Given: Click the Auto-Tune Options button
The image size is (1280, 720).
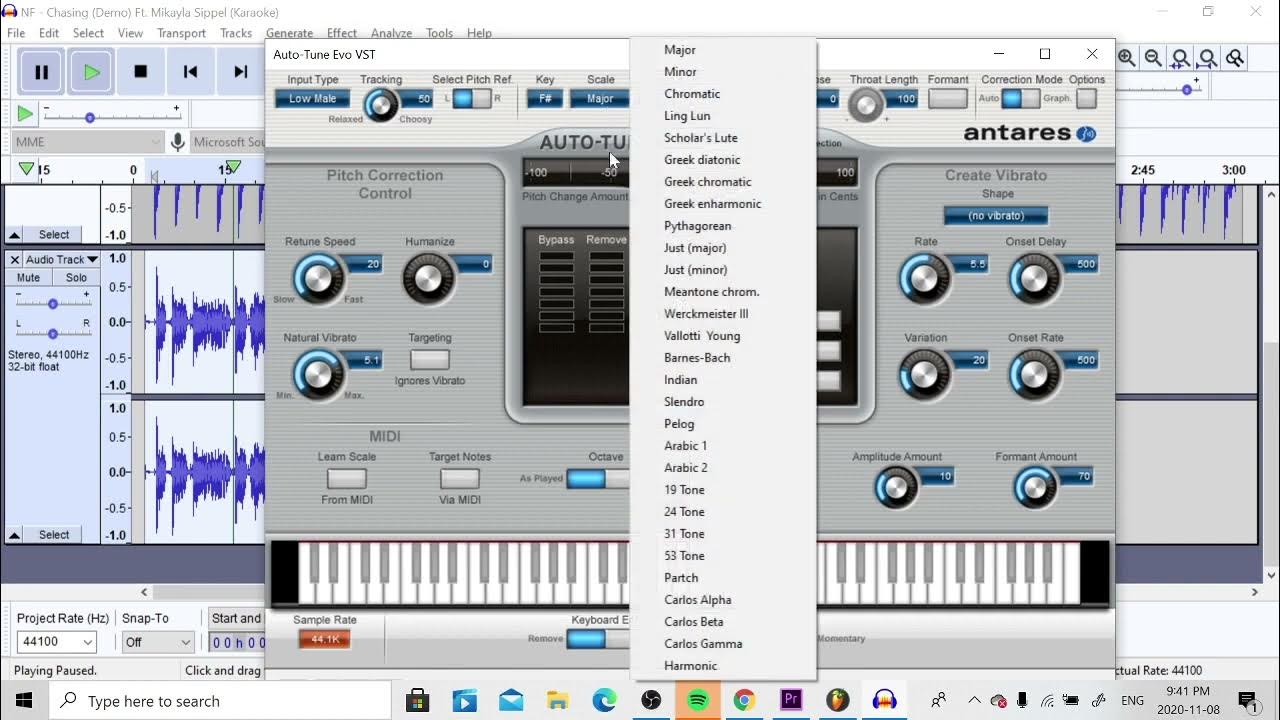Looking at the screenshot, I should [x=1086, y=99].
